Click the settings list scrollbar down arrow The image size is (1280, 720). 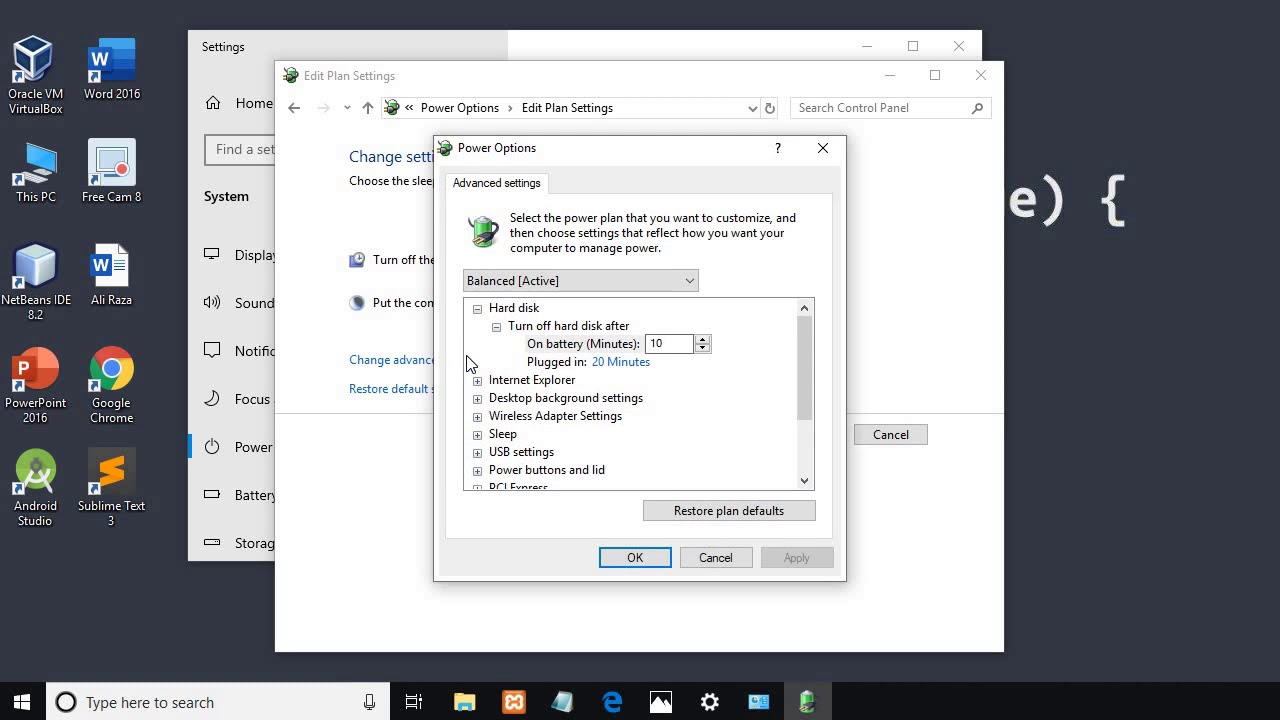805,481
